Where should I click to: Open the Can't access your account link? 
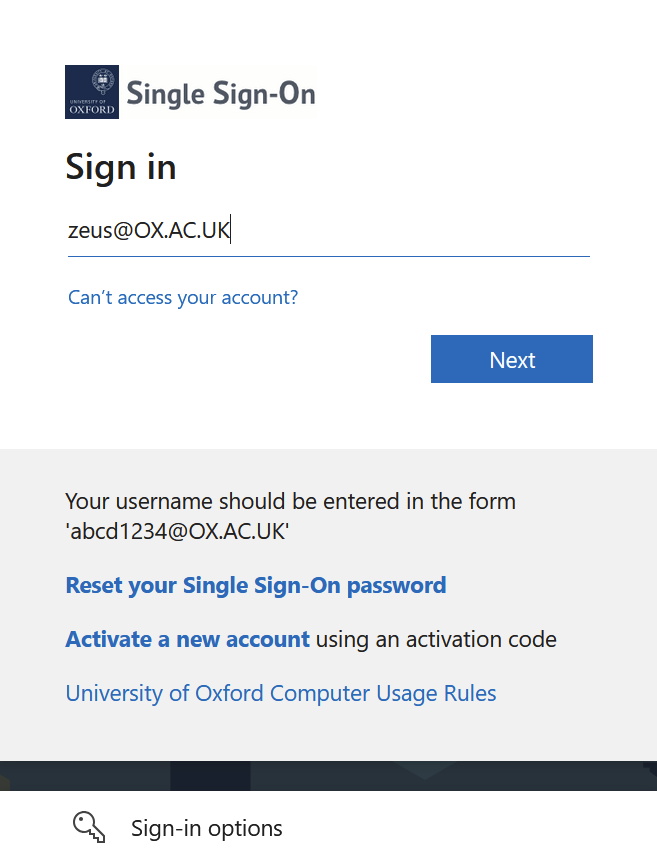pos(183,297)
